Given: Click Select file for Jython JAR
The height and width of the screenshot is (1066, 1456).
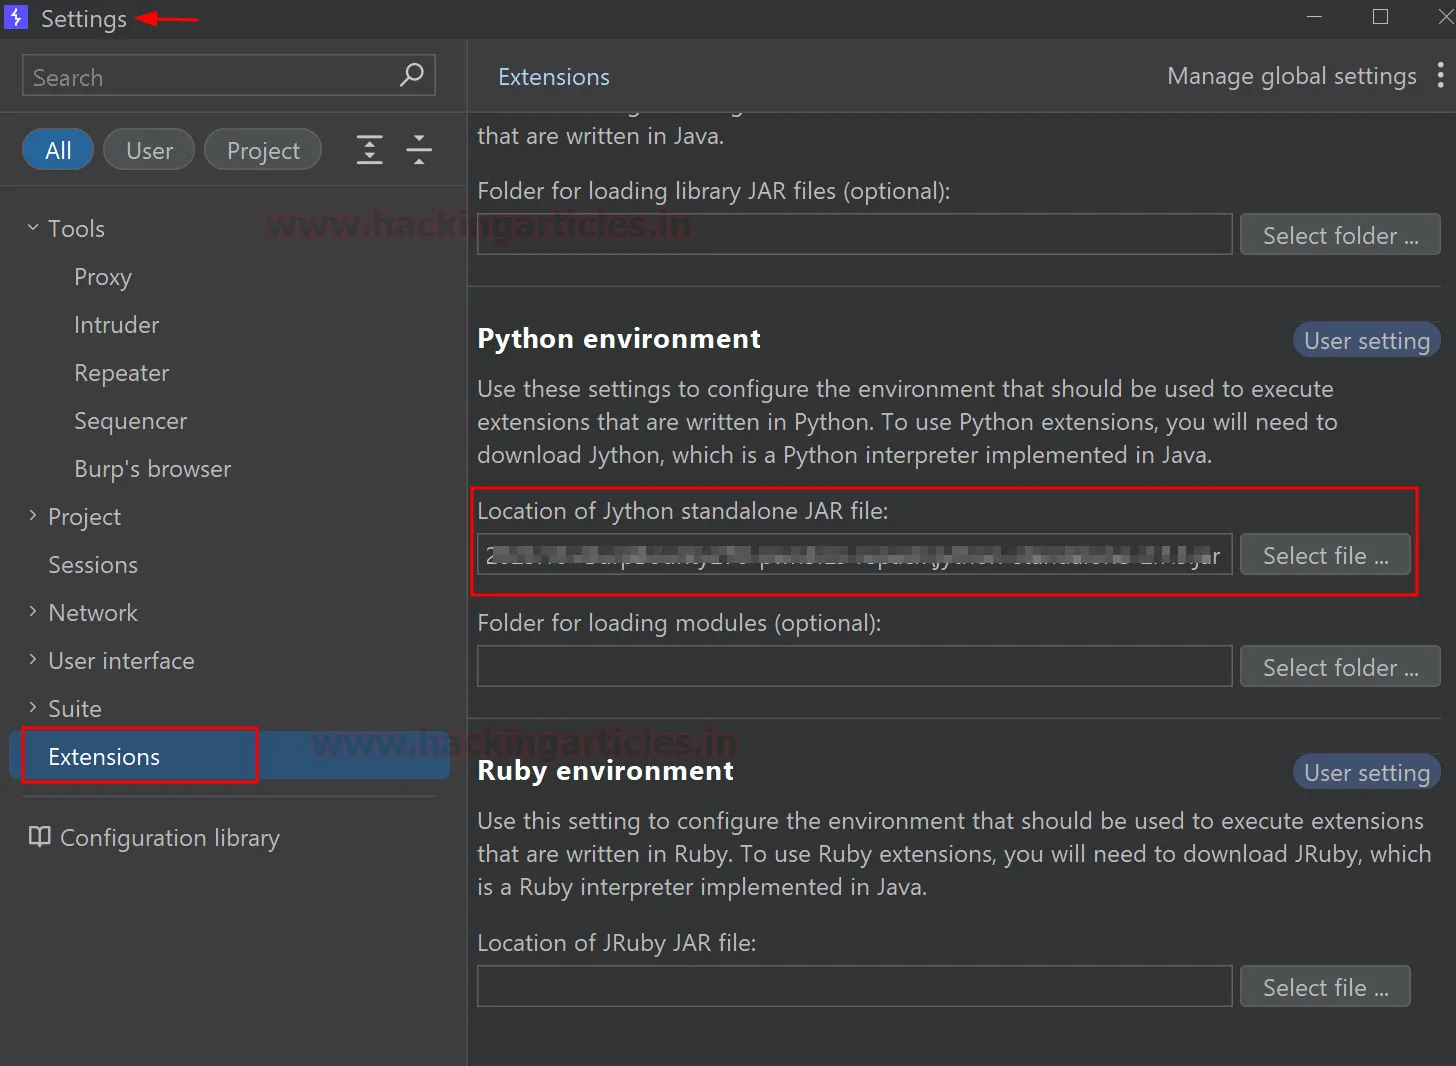Looking at the screenshot, I should tap(1325, 555).
